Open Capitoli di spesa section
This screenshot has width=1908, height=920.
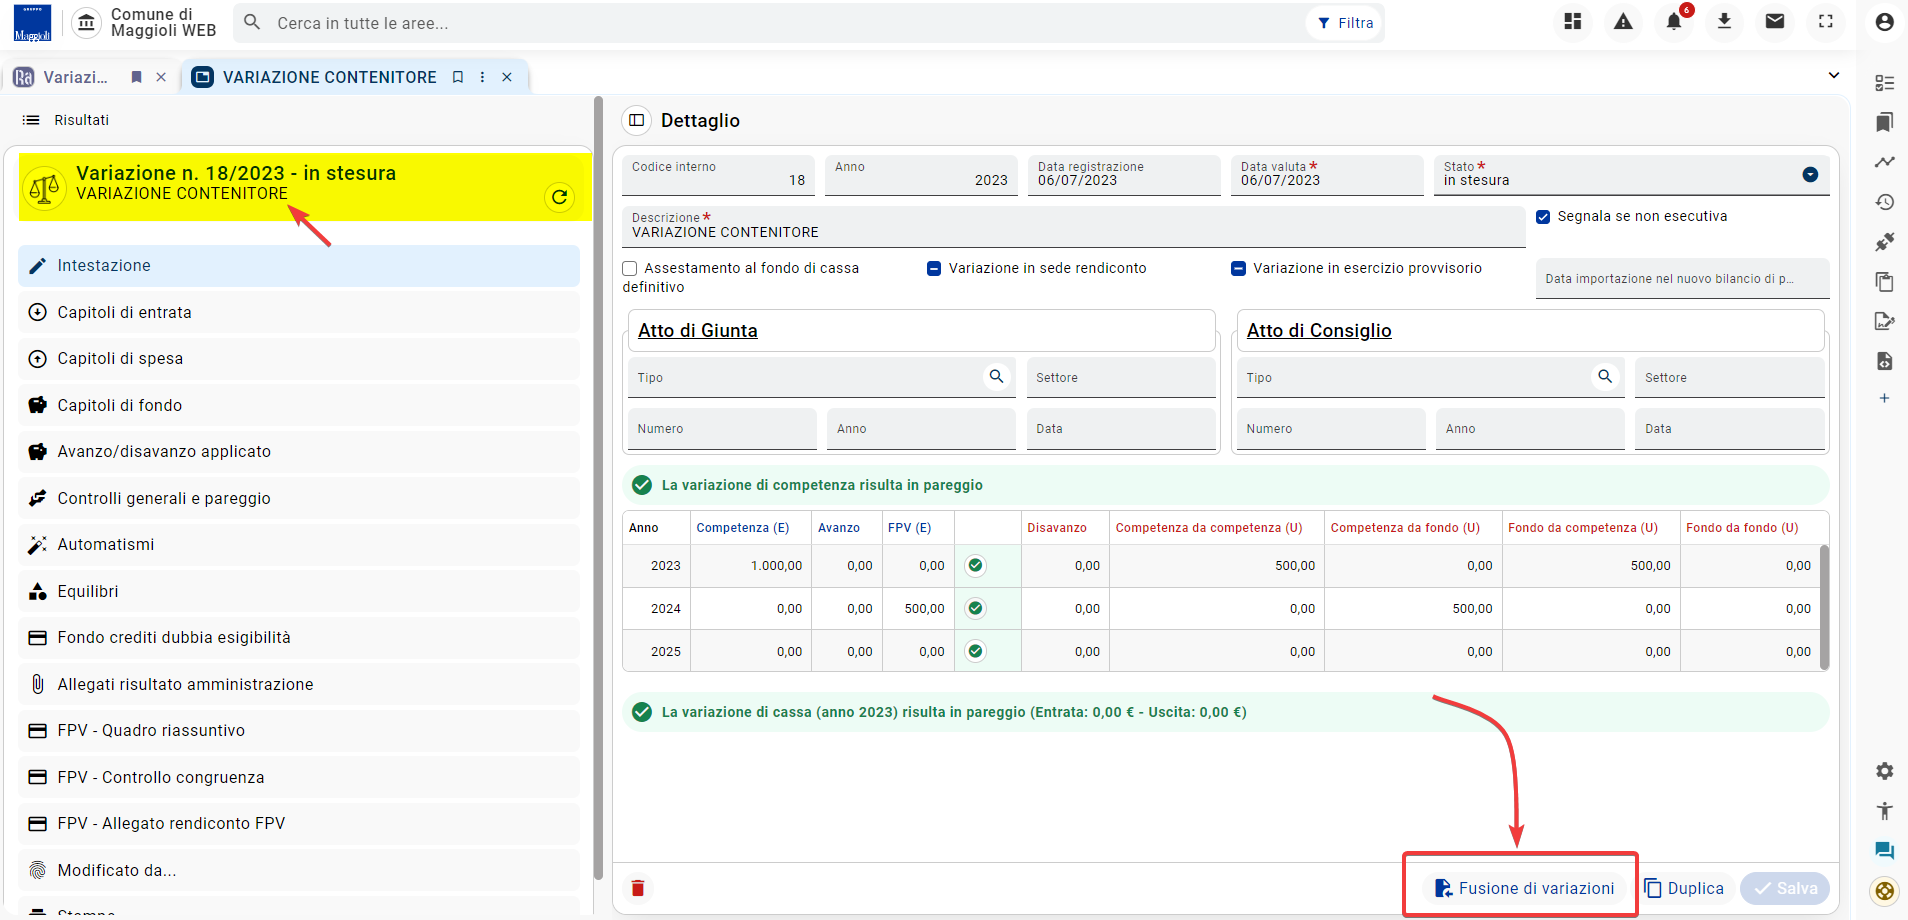coord(299,358)
